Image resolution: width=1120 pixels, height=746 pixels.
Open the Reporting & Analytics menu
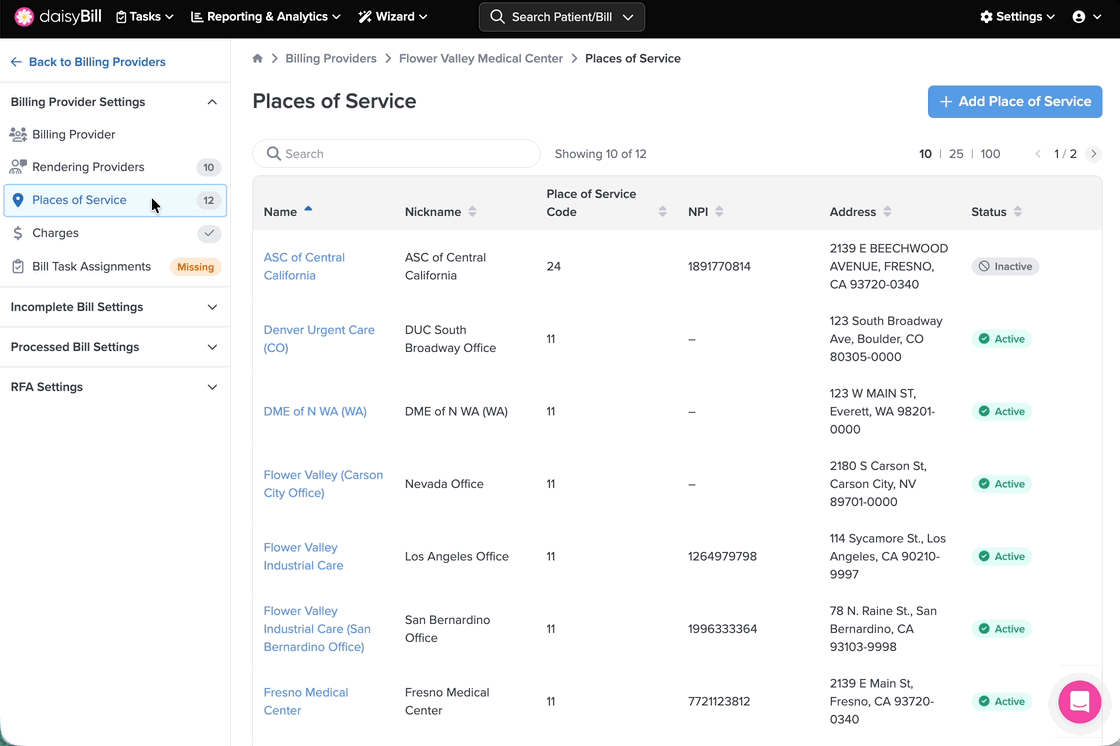pos(265,17)
